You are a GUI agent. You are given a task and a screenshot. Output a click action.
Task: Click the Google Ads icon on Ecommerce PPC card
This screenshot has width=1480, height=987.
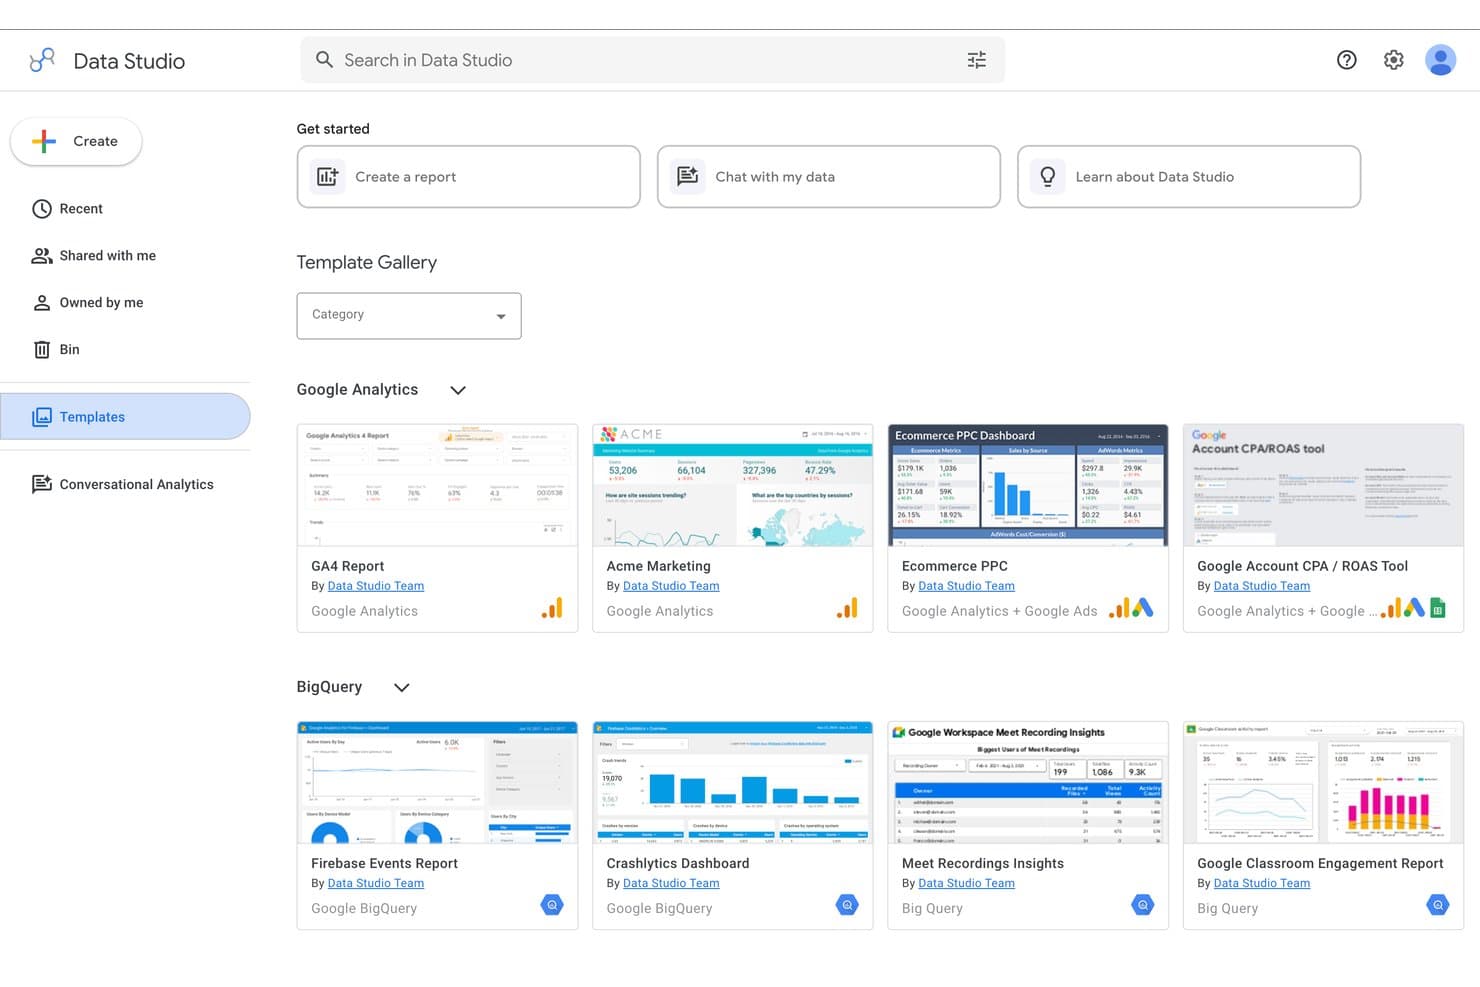tap(1142, 608)
